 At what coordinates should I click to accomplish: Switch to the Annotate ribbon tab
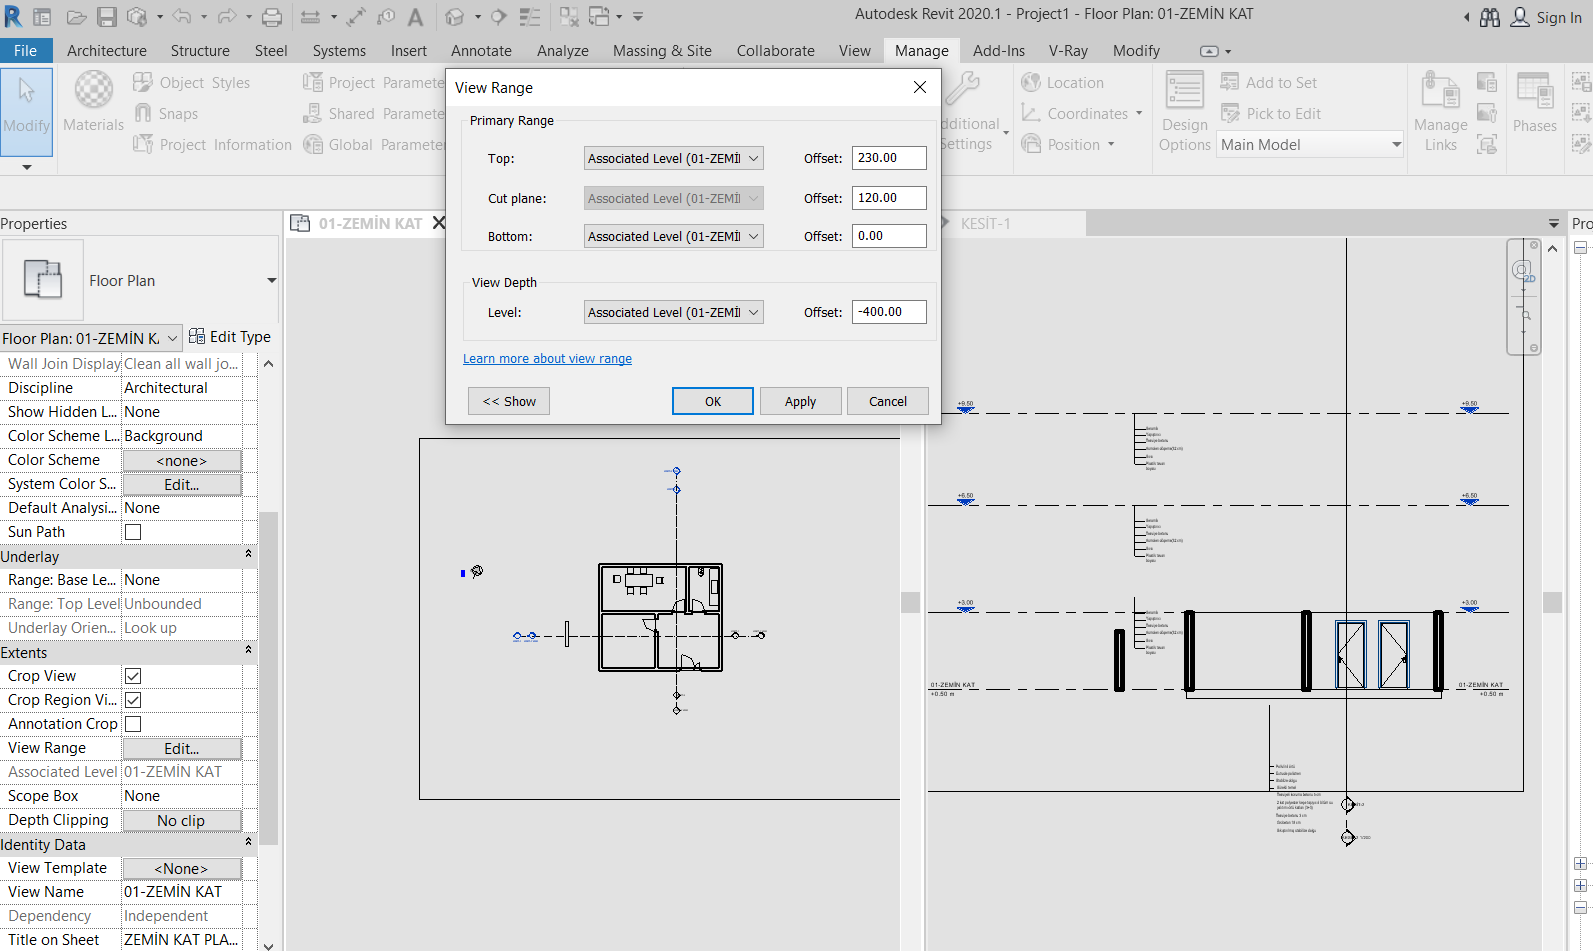[481, 51]
